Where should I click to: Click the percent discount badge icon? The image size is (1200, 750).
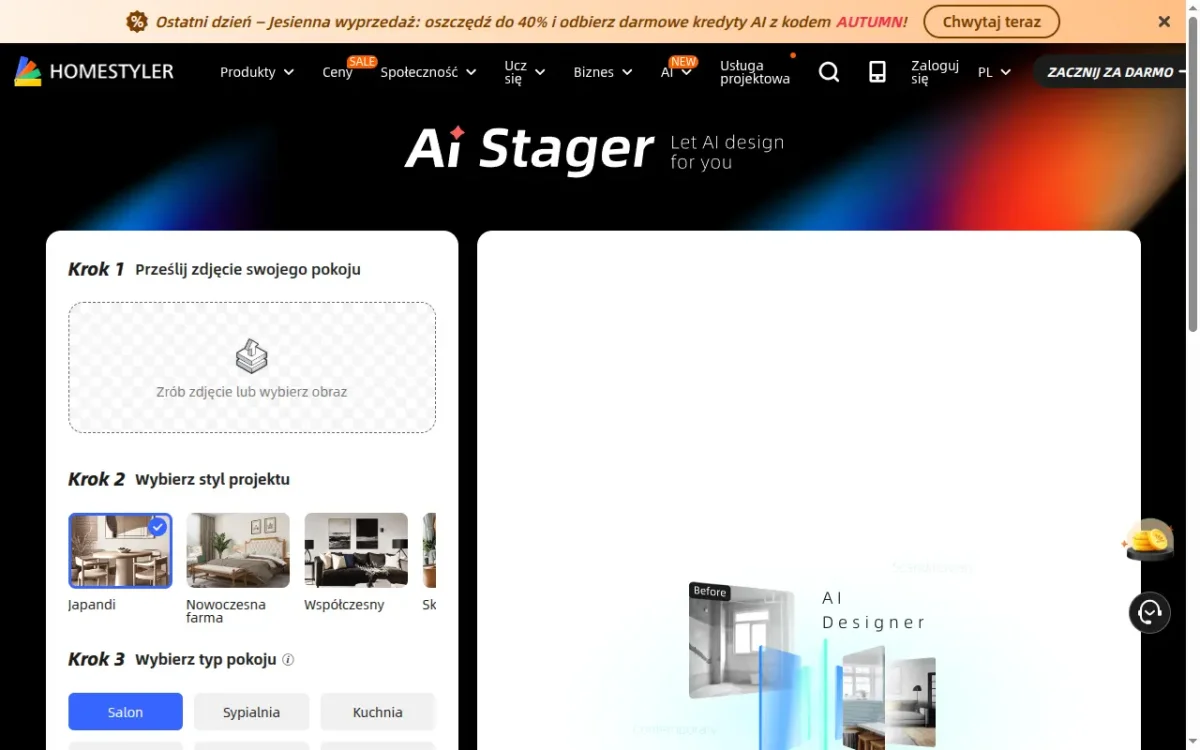tap(137, 21)
